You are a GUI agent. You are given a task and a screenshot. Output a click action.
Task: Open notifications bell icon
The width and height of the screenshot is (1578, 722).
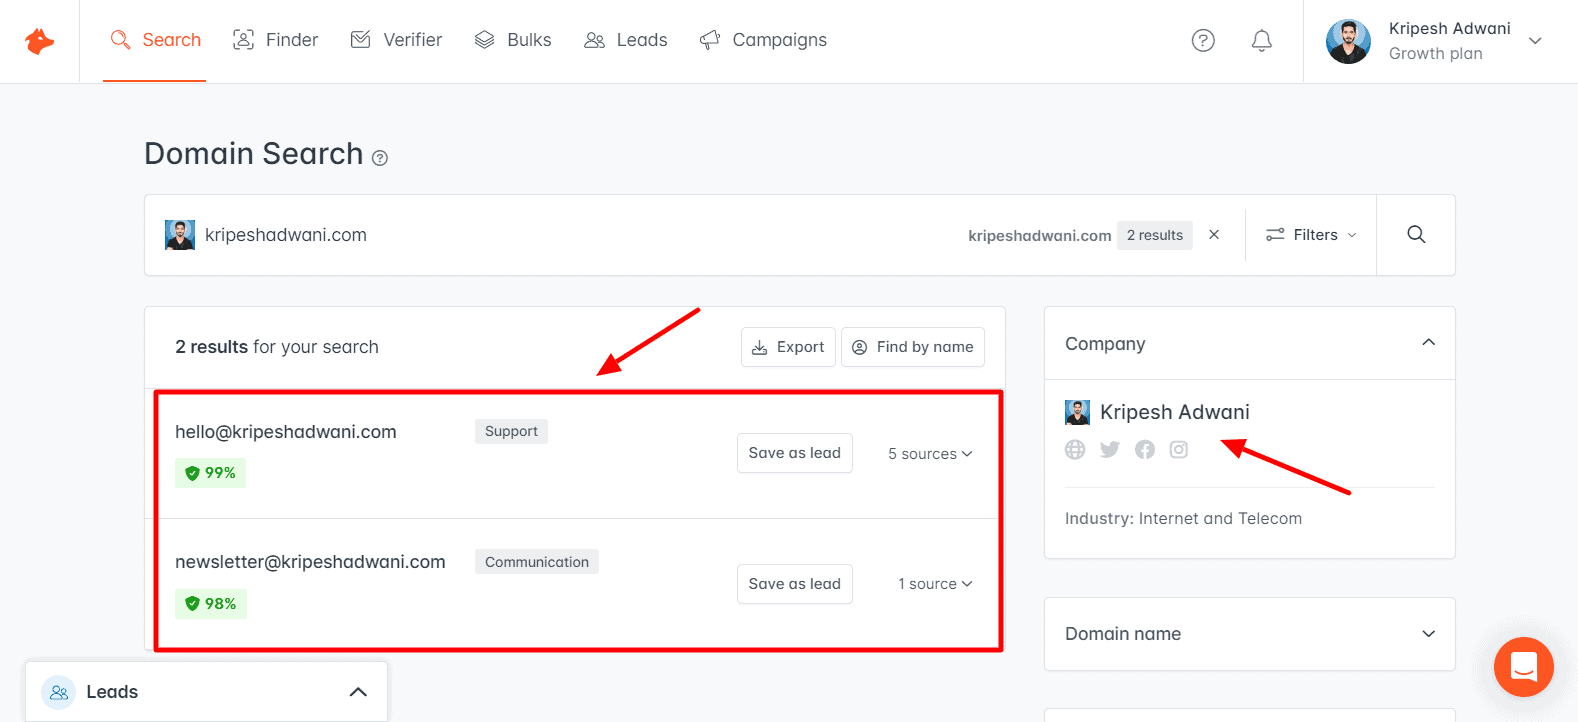pos(1262,40)
